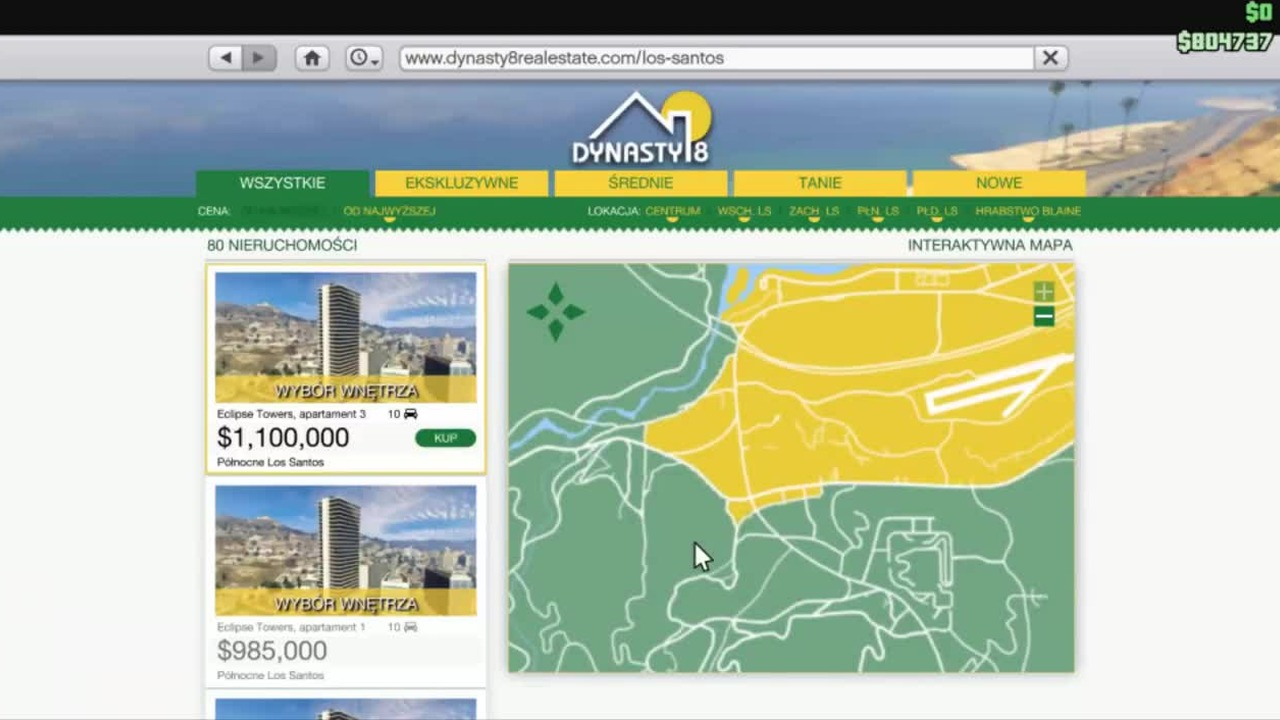Viewport: 1280px width, 720px height.
Task: Select the ŚREDNIE tab
Action: coord(640,183)
